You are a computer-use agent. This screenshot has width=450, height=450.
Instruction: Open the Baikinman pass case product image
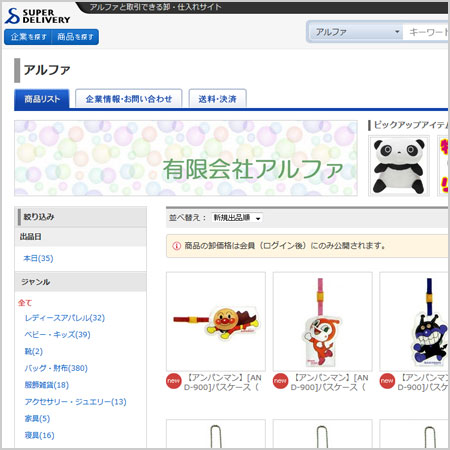tap(414, 321)
